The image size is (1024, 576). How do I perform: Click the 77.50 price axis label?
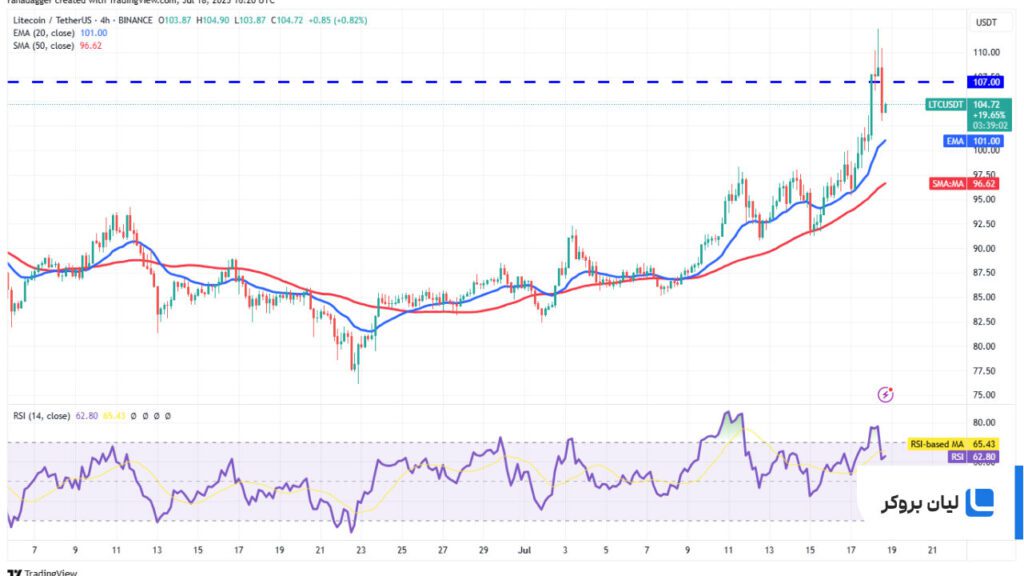(984, 371)
